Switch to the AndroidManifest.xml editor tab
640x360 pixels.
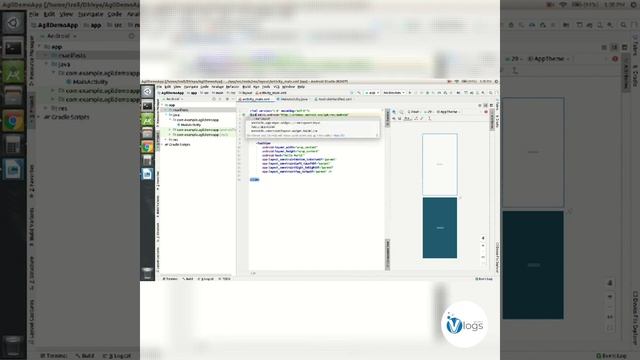(x=334, y=99)
